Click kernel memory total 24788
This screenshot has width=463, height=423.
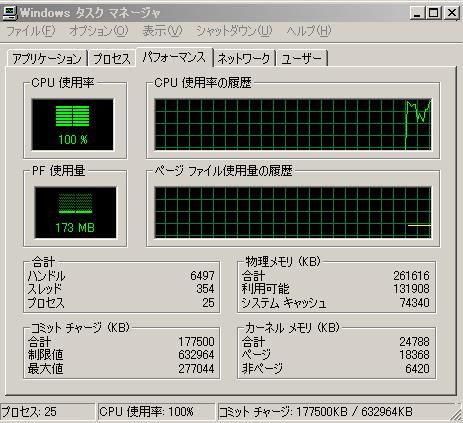(x=414, y=342)
